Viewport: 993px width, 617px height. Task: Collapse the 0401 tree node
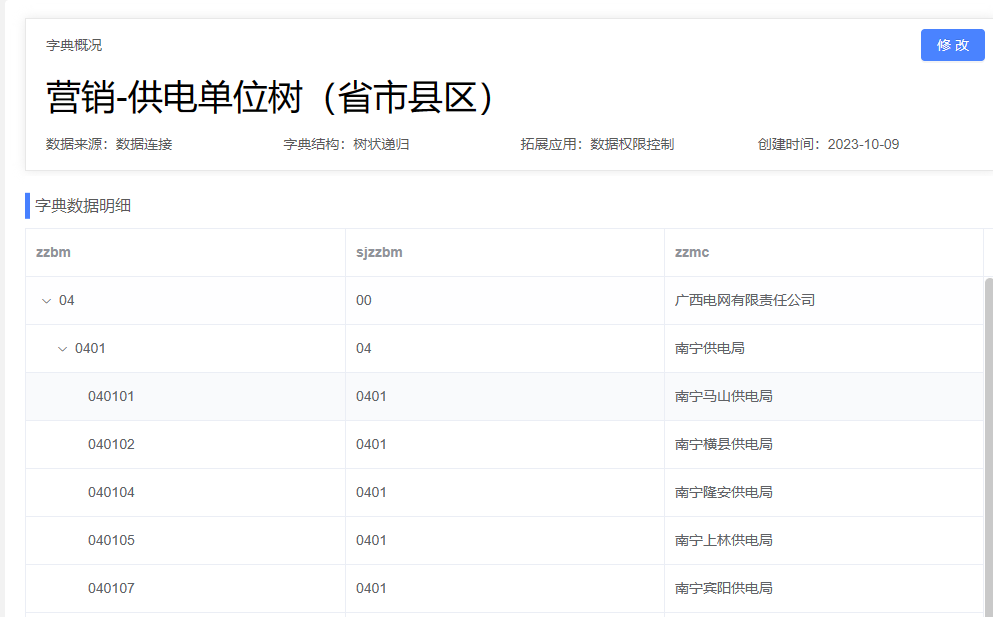click(62, 349)
